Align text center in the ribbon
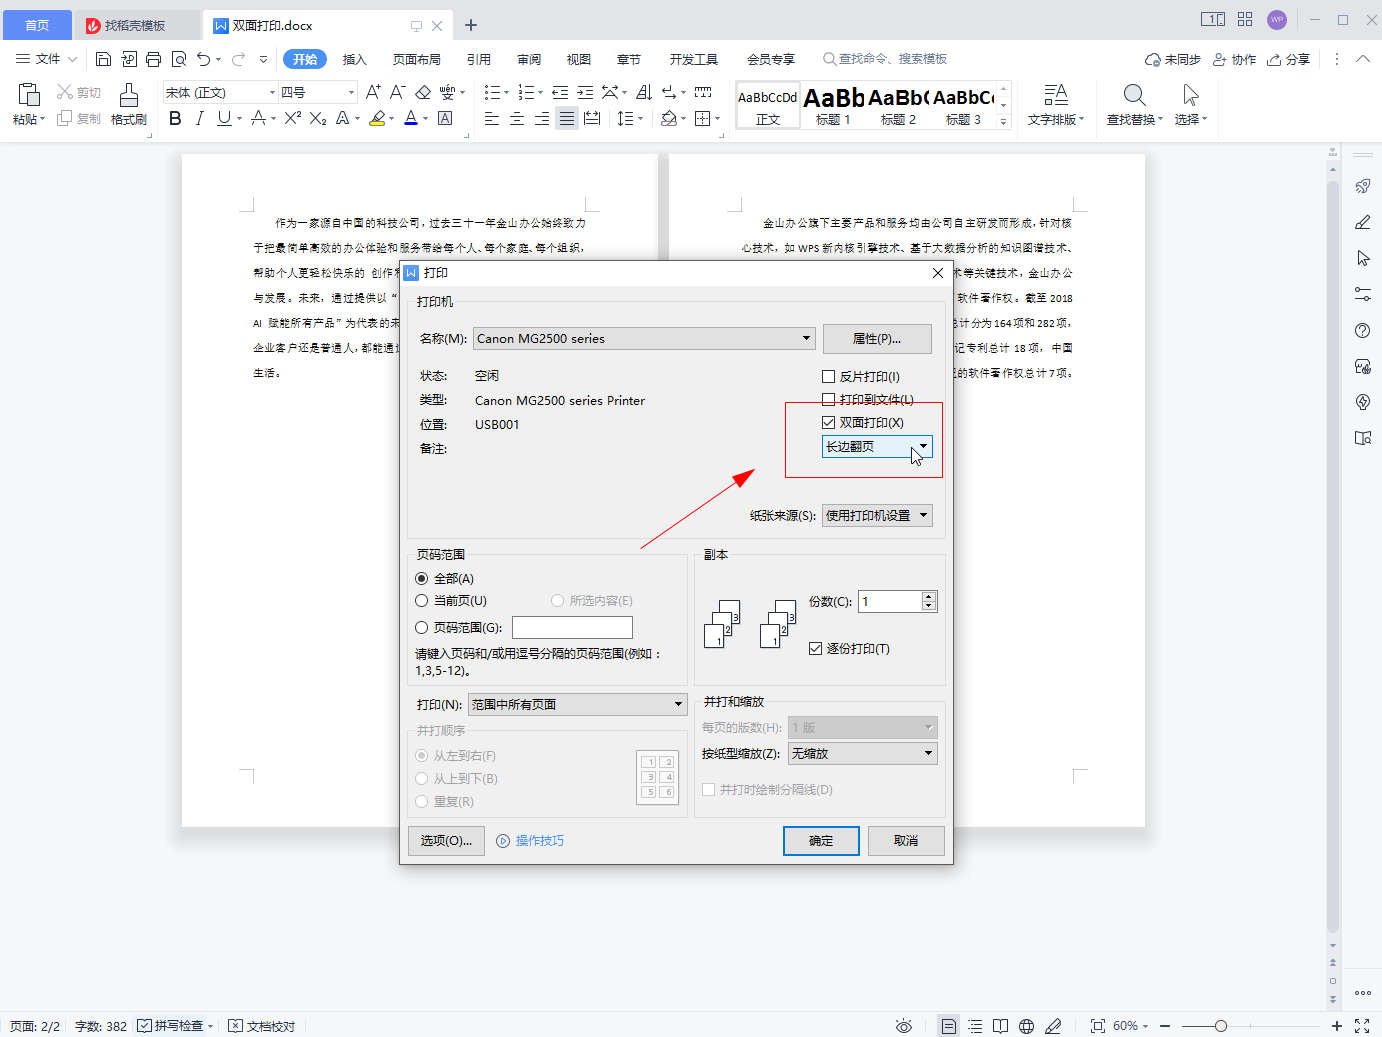This screenshot has width=1382, height=1037. (517, 118)
